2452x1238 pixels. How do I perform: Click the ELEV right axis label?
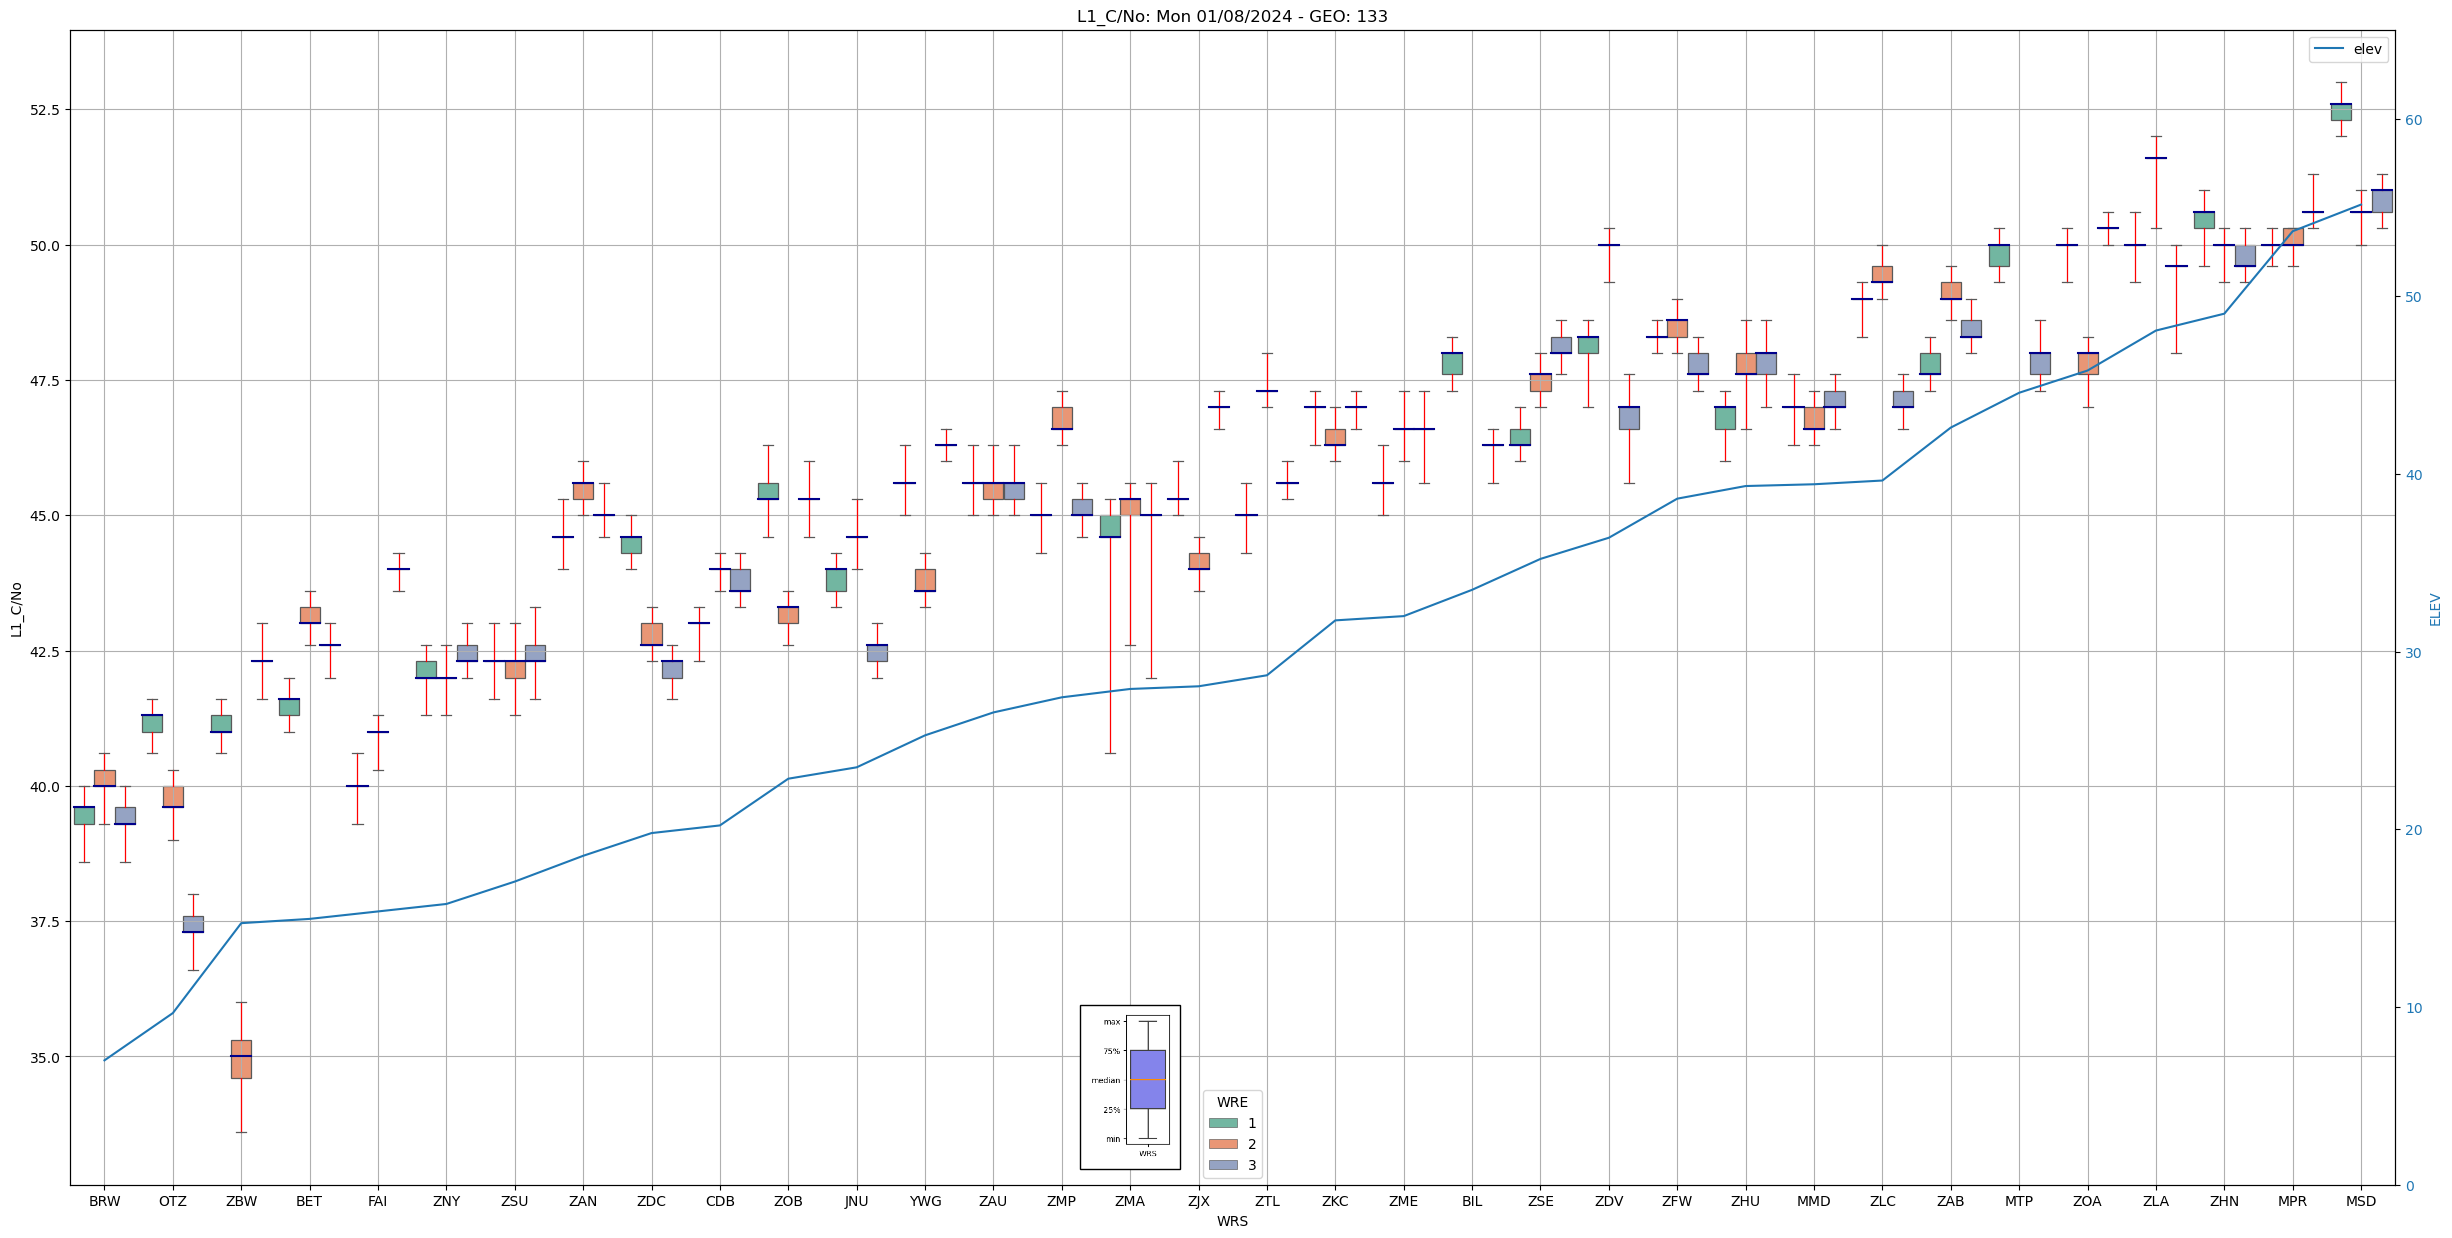2435,609
